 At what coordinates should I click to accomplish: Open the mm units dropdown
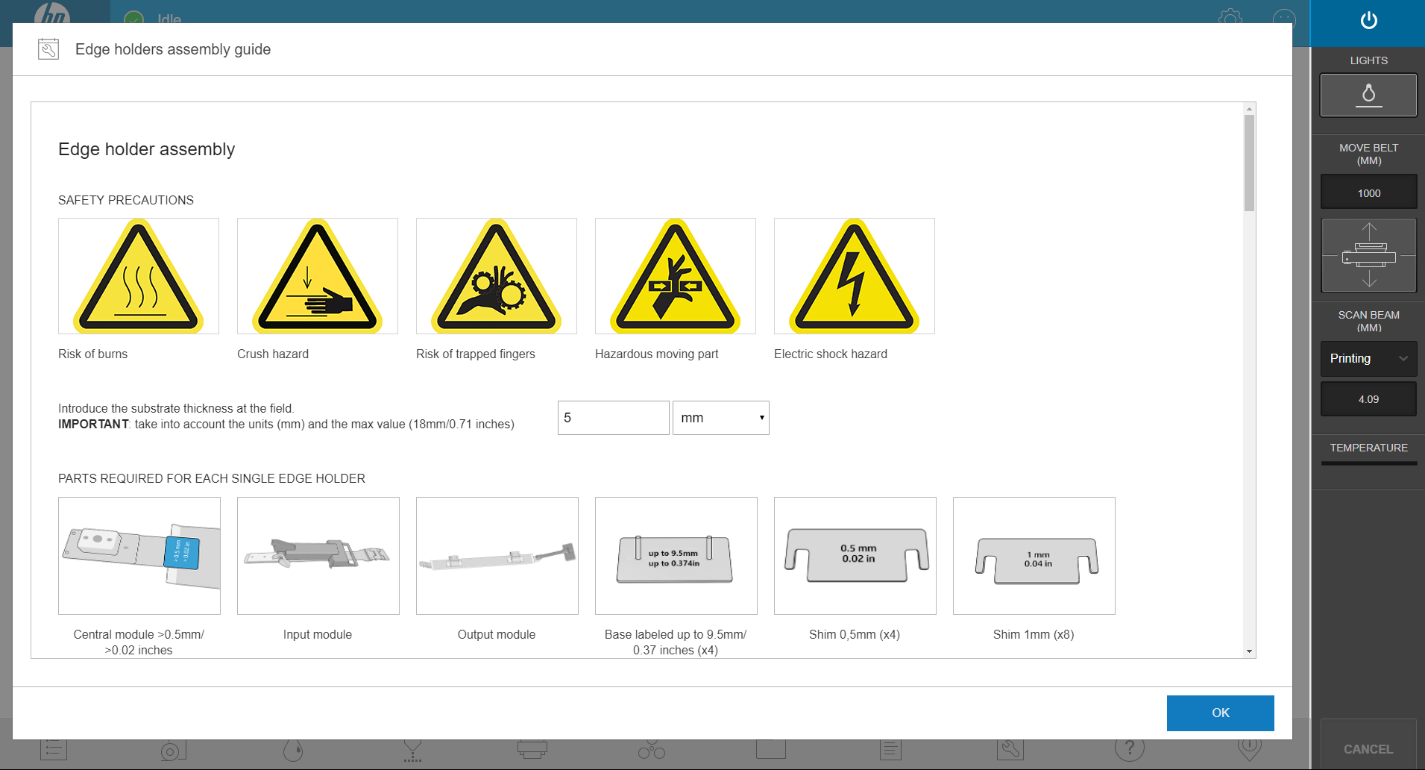click(720, 418)
